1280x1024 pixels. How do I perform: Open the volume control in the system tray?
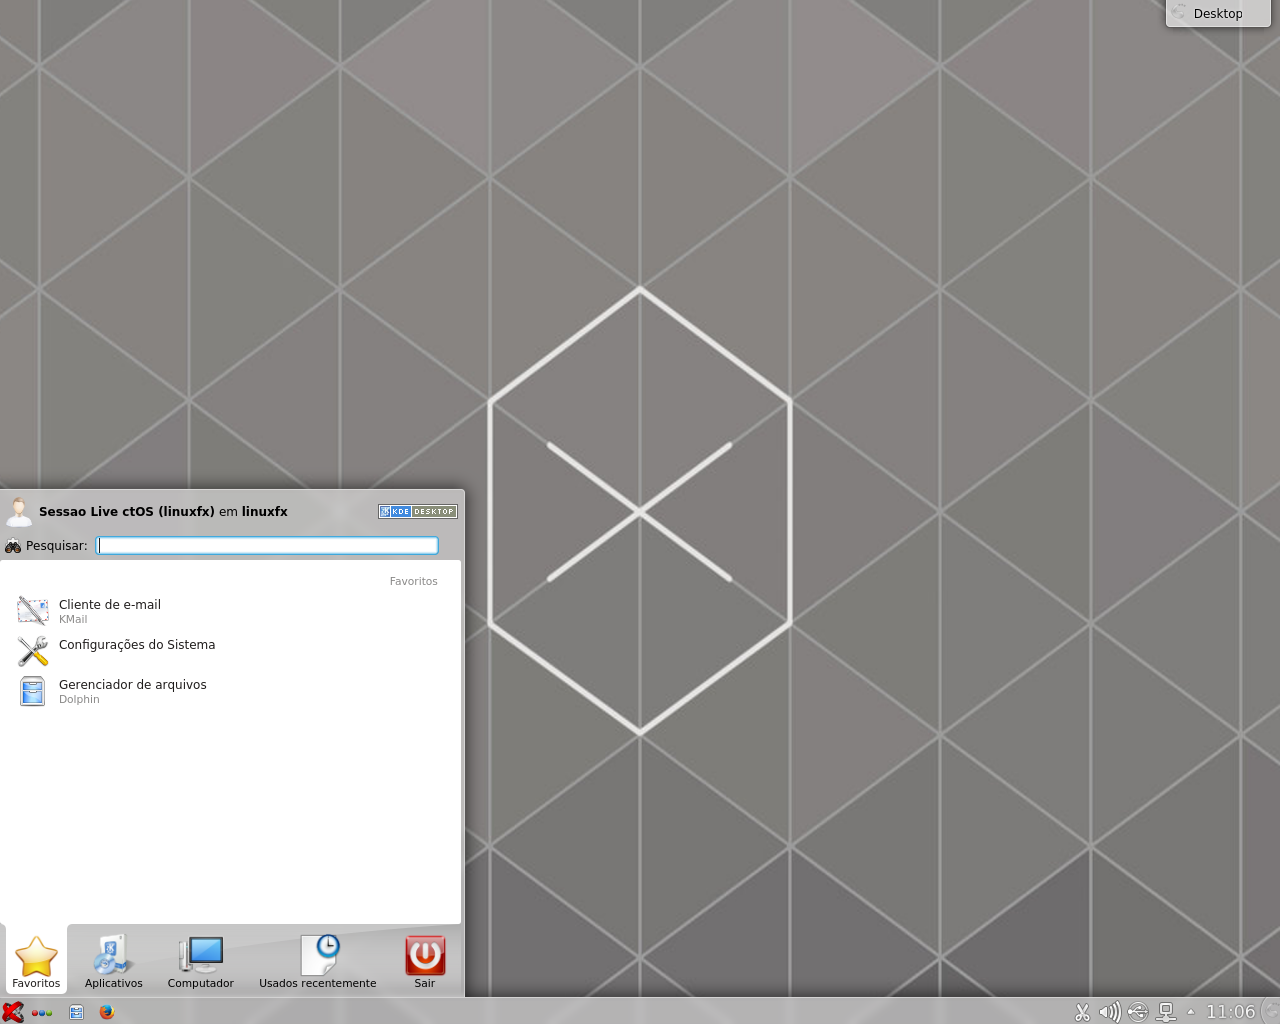point(1109,1012)
